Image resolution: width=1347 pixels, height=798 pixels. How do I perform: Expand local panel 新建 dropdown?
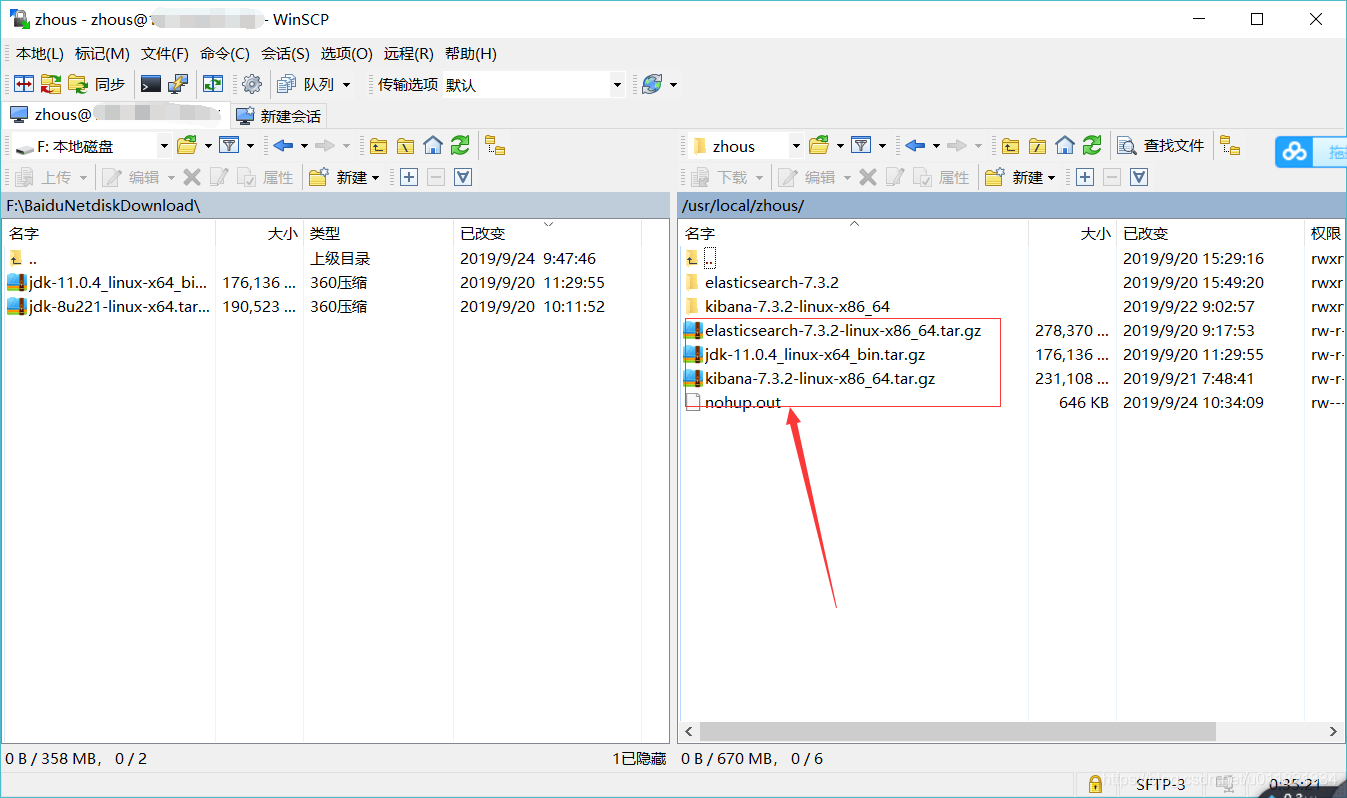[376, 177]
